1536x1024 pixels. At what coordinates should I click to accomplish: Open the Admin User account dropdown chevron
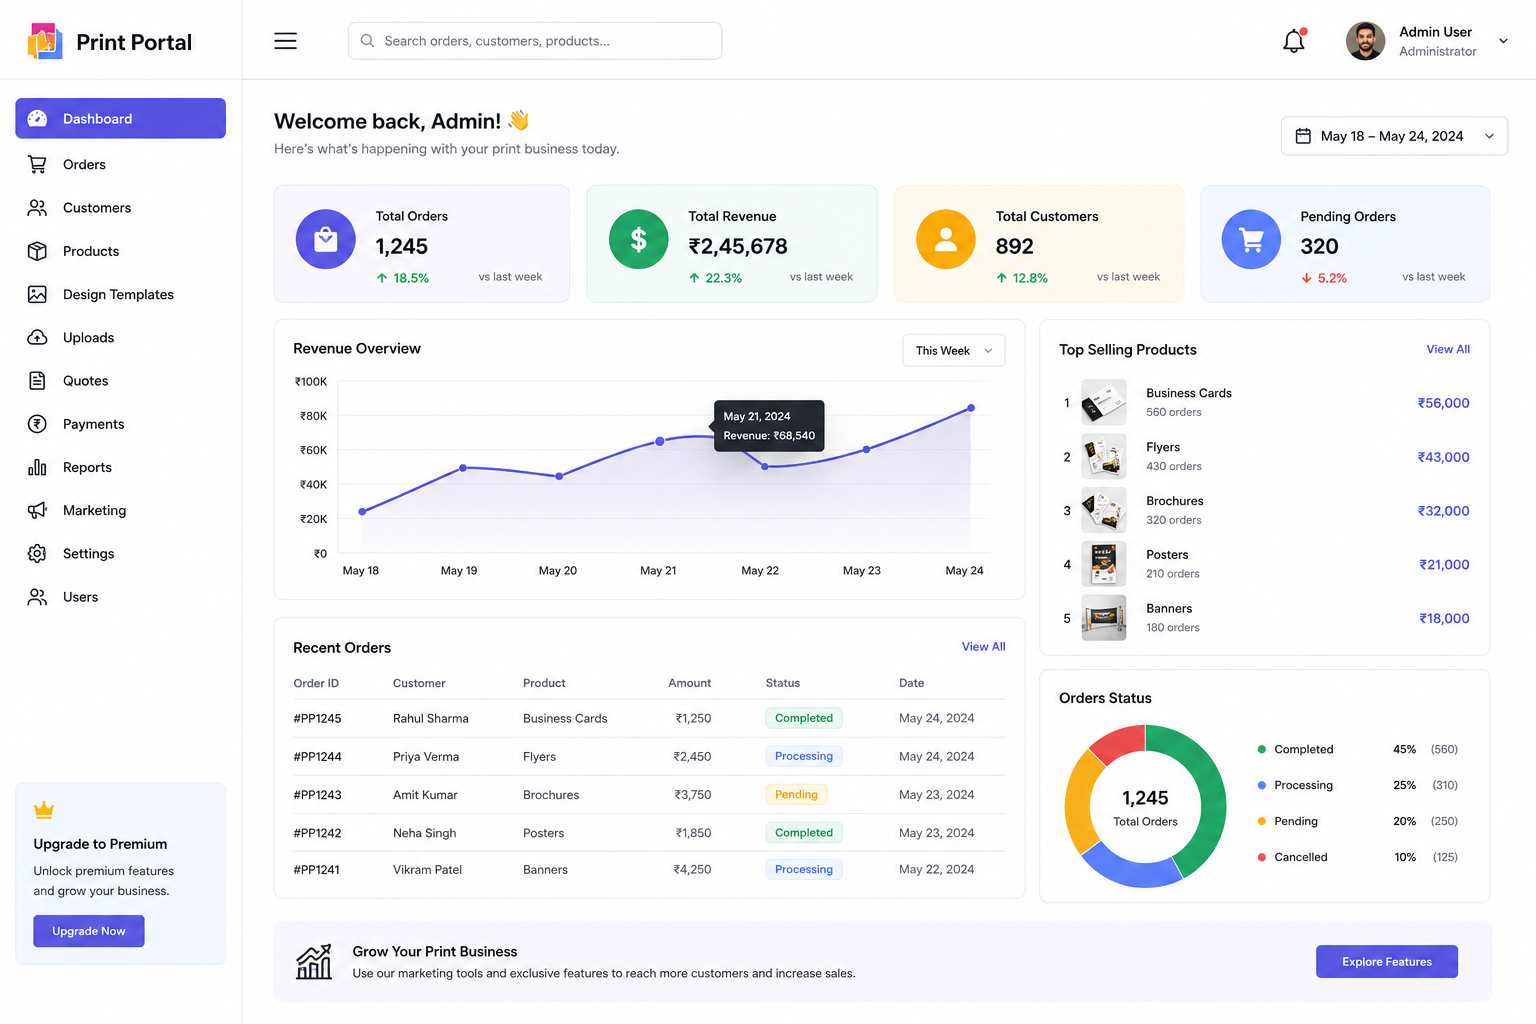[1503, 41]
